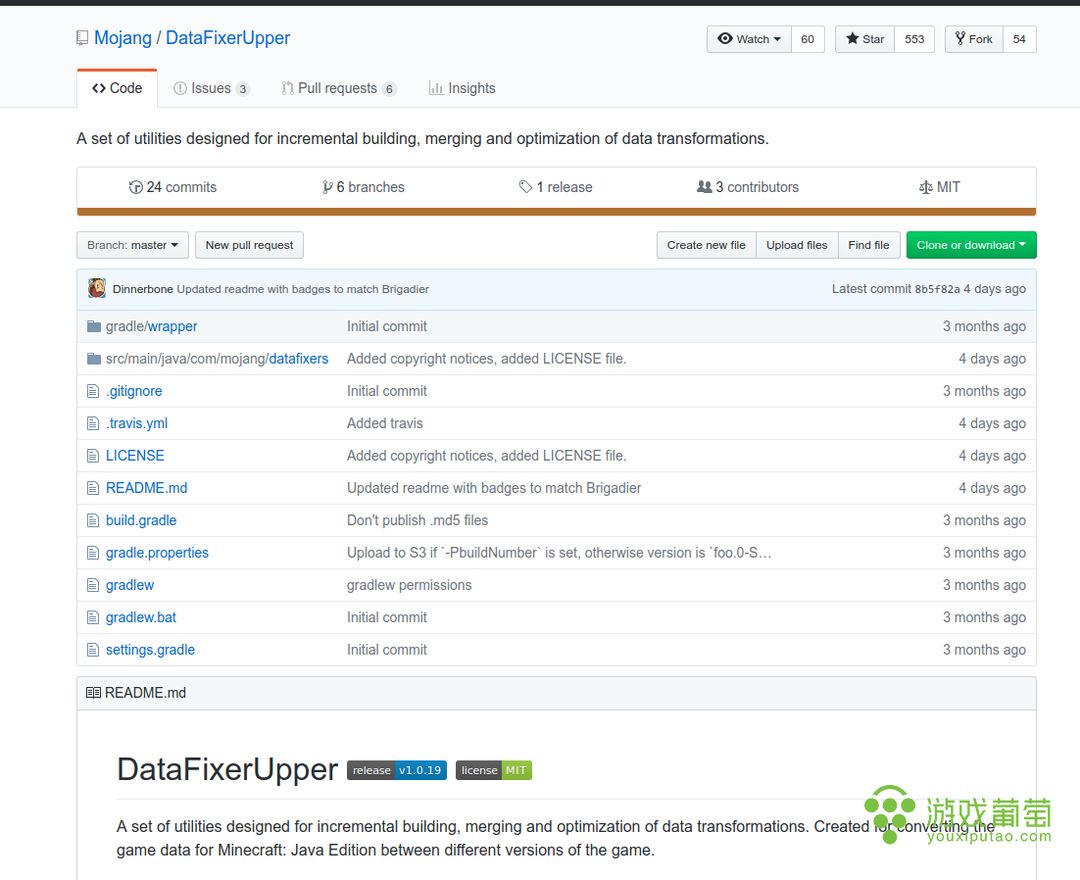
Task: View the 60 watchers count
Action: click(808, 39)
